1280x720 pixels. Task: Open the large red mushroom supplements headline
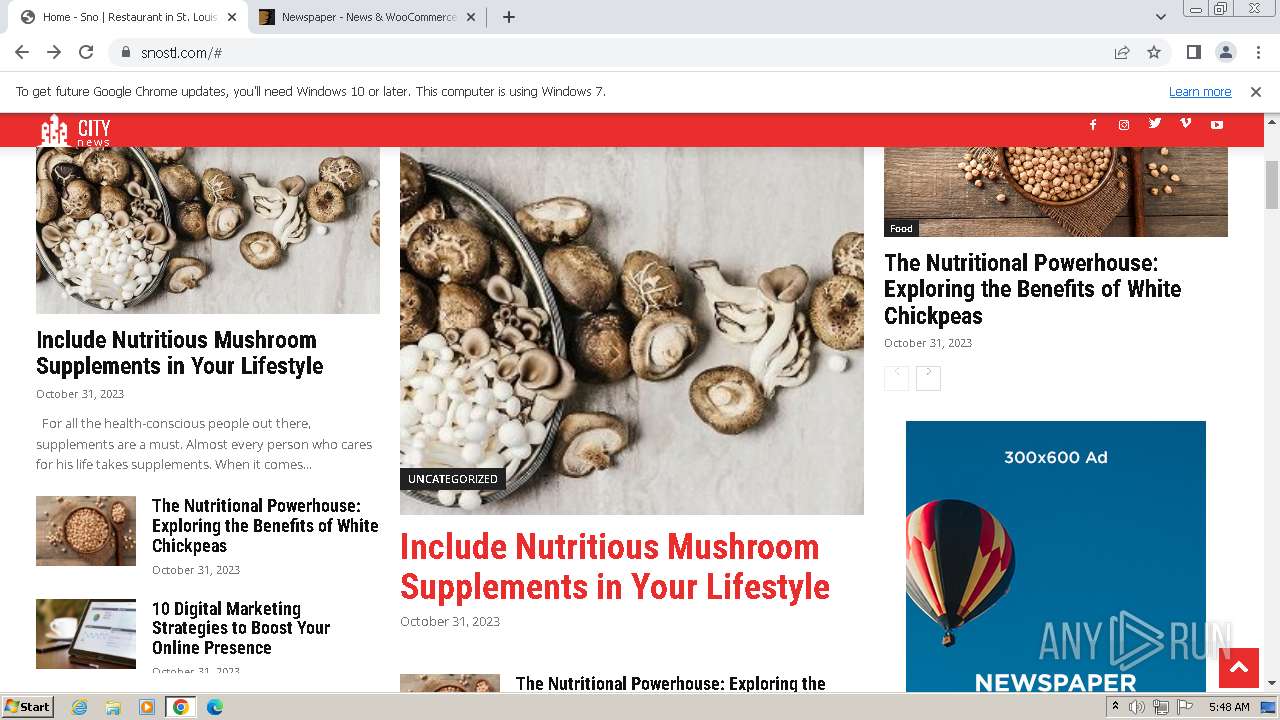point(615,567)
